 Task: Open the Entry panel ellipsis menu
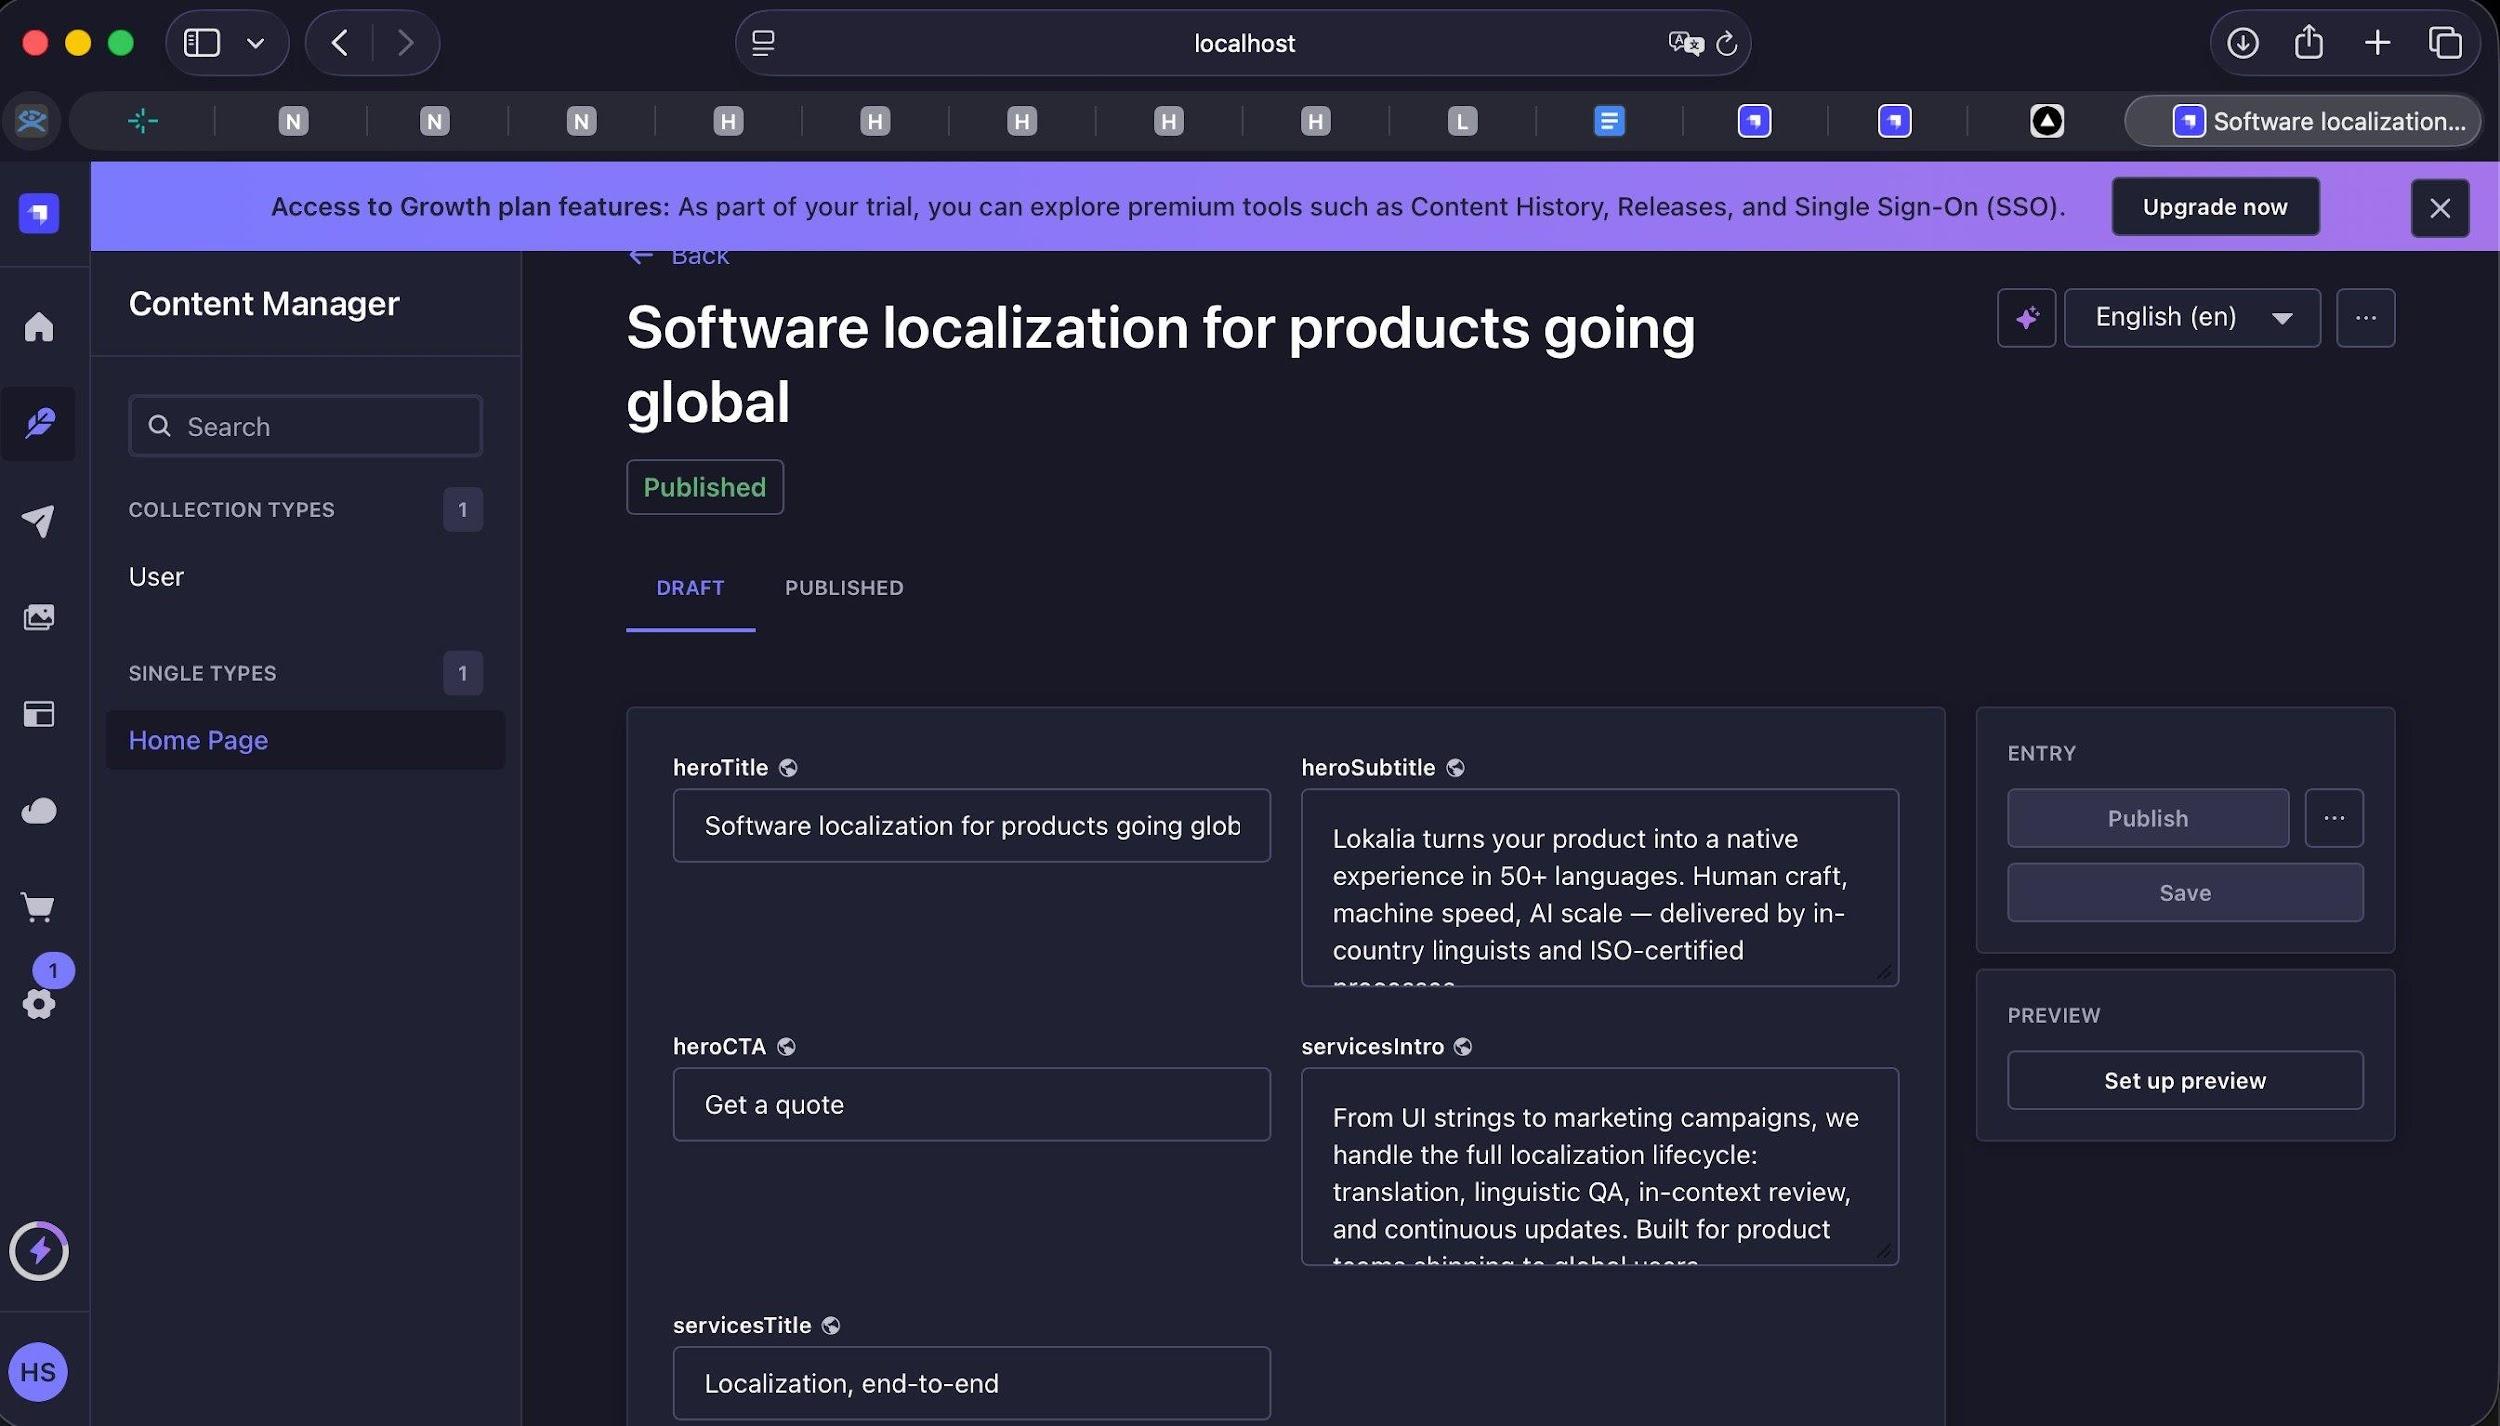(2334, 818)
